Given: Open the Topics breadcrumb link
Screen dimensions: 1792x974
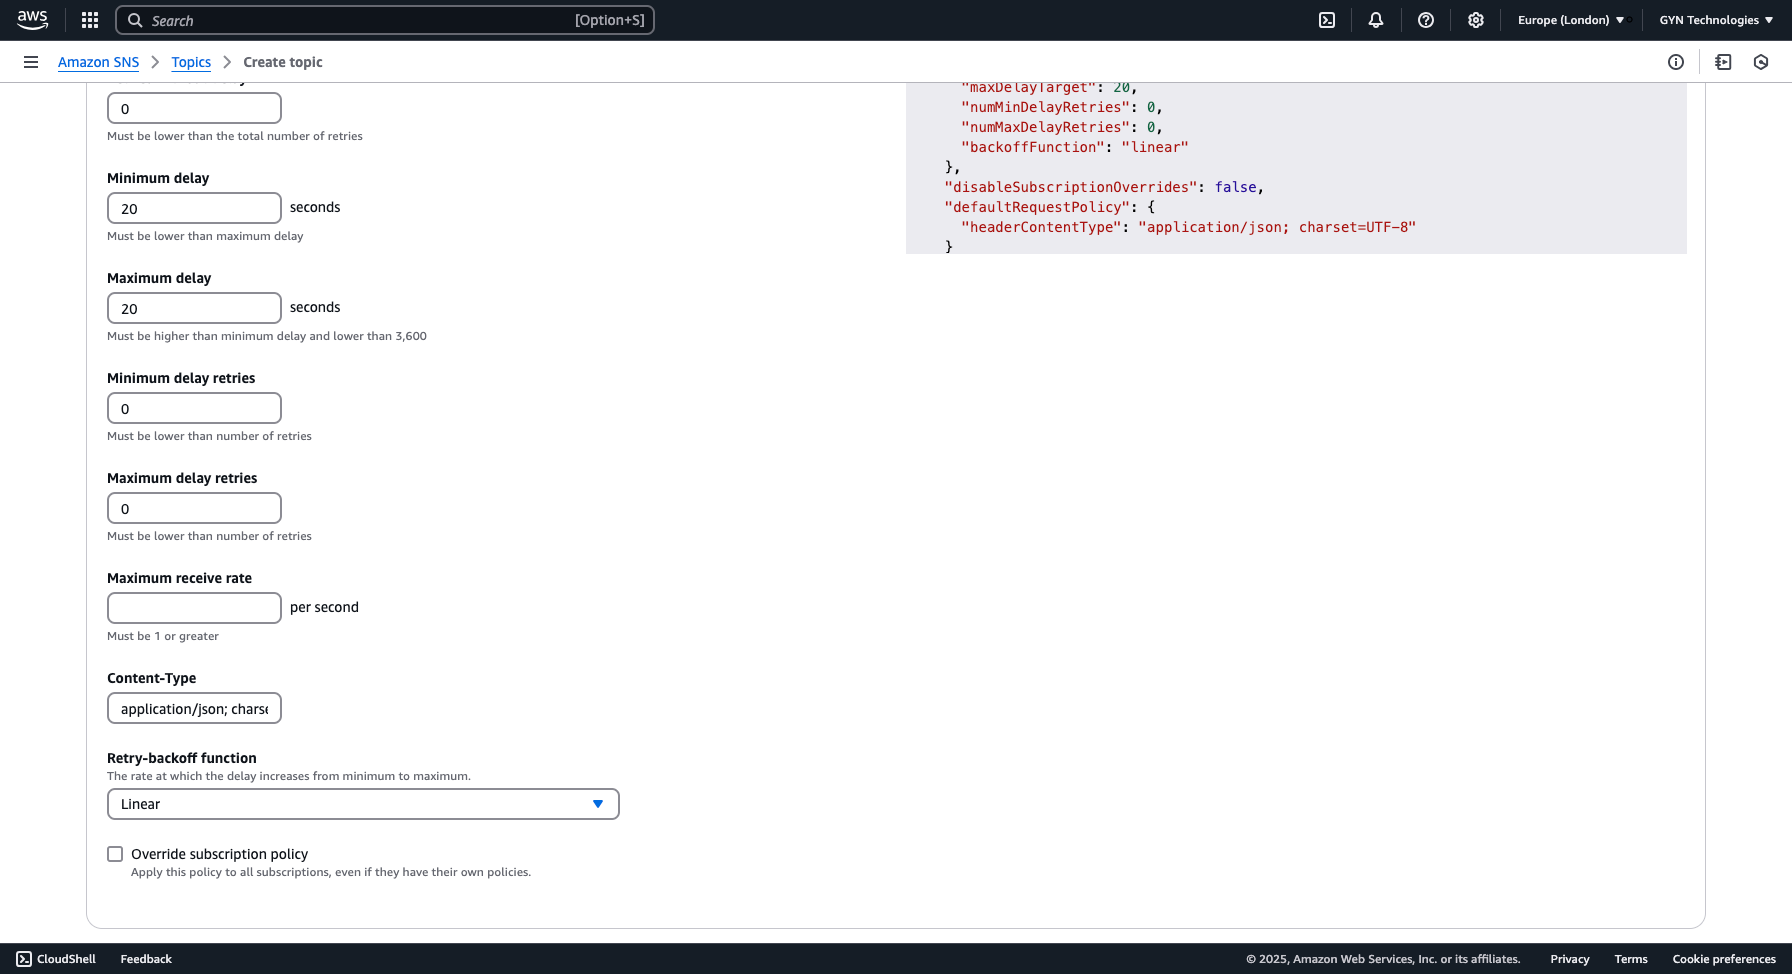Looking at the screenshot, I should pos(191,62).
